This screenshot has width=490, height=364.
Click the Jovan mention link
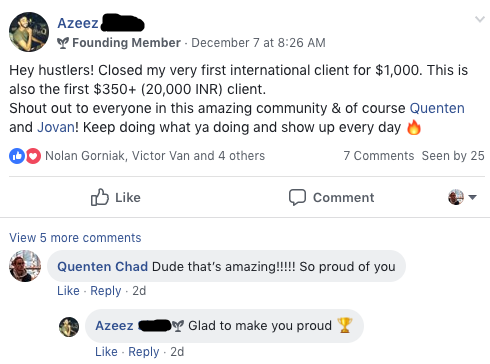coord(56,127)
